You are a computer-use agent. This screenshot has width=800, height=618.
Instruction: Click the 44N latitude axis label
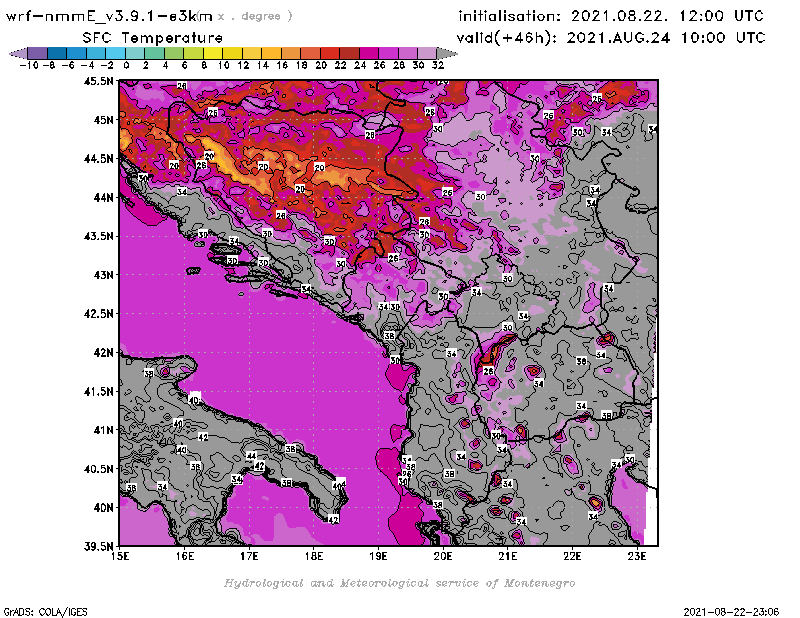click(104, 197)
